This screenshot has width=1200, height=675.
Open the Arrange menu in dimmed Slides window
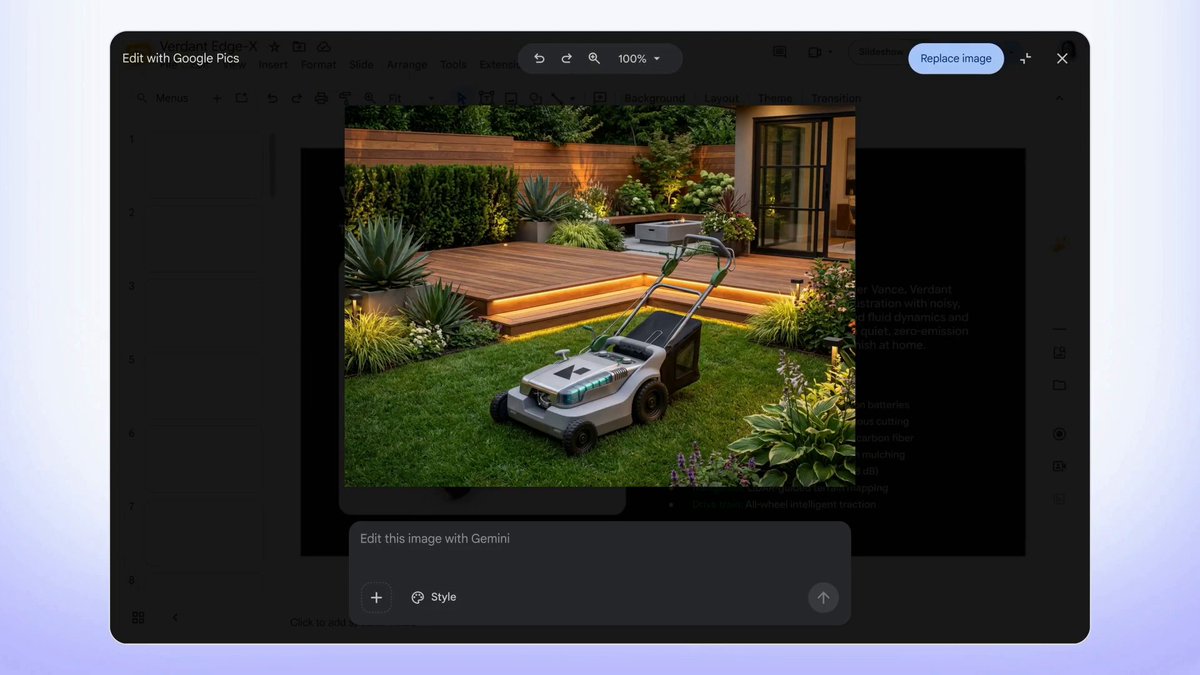tap(407, 65)
